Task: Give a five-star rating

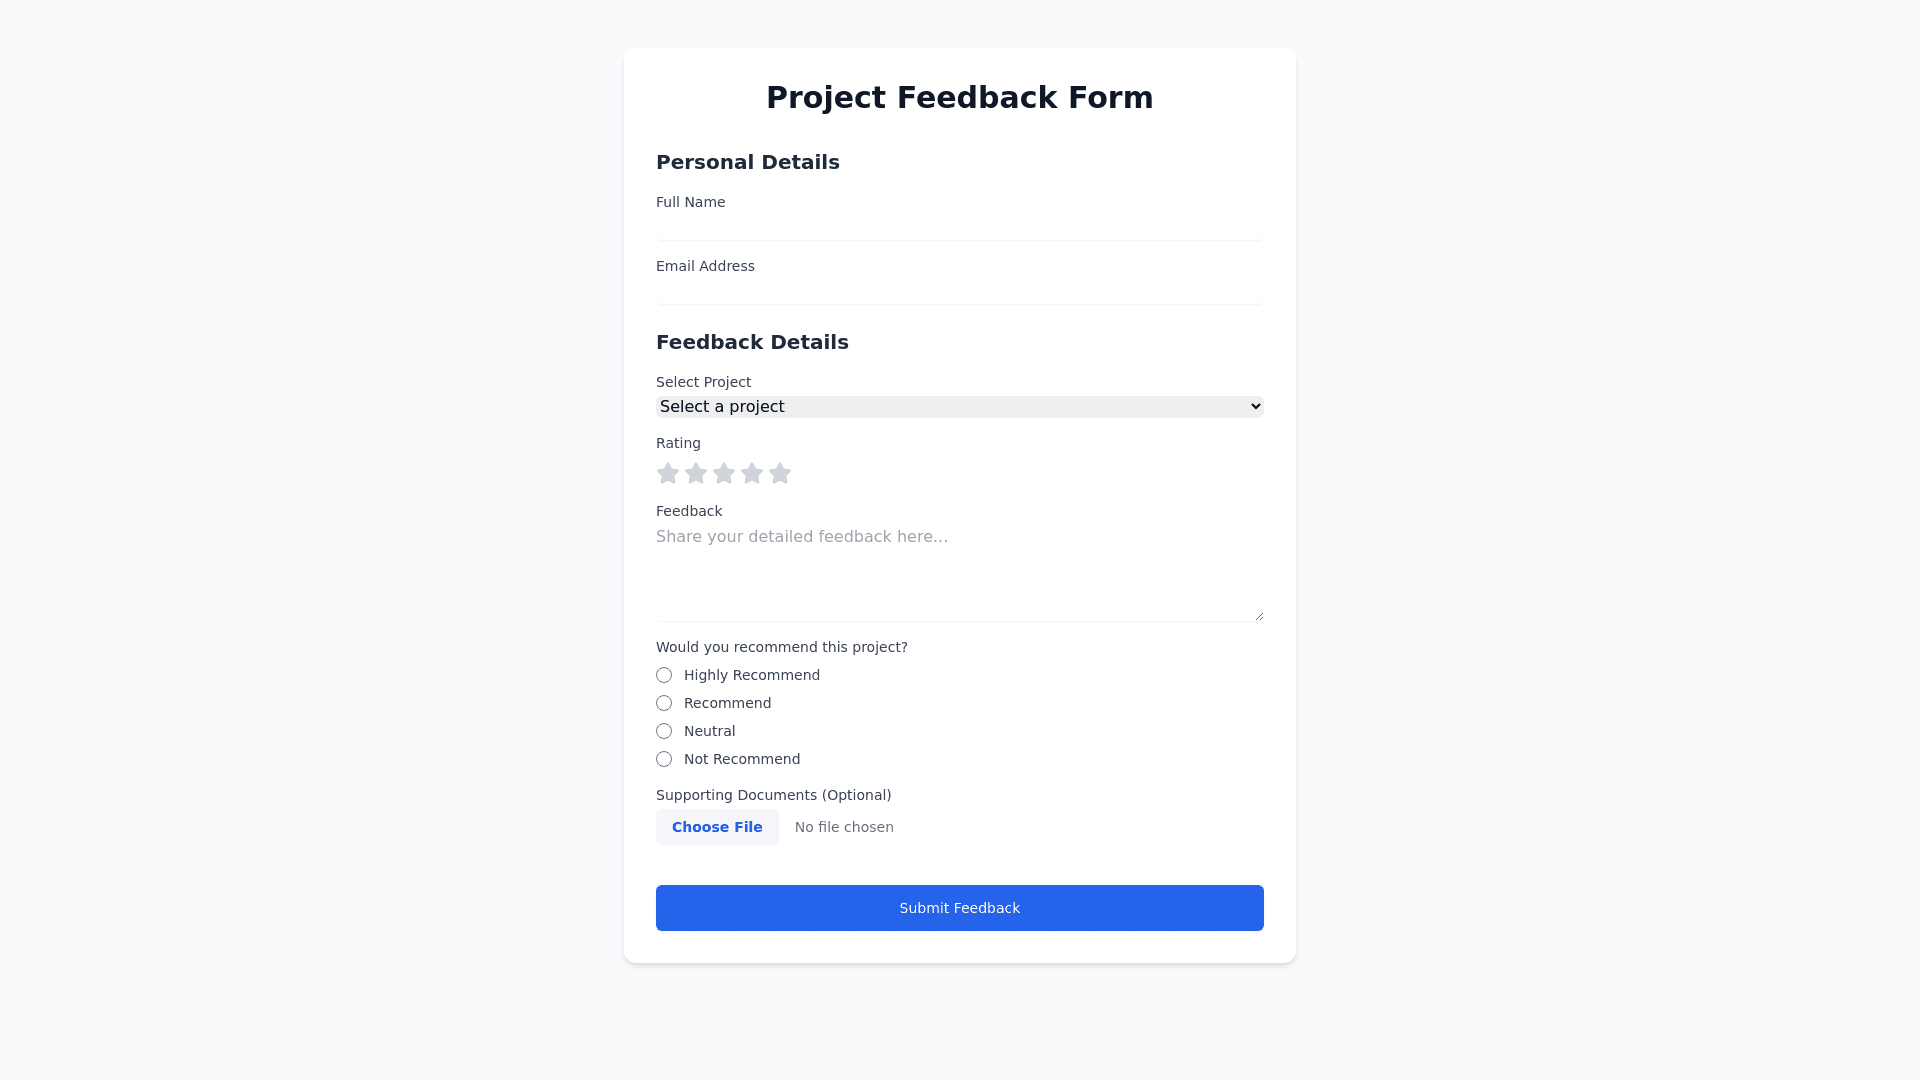Action: [x=780, y=473]
